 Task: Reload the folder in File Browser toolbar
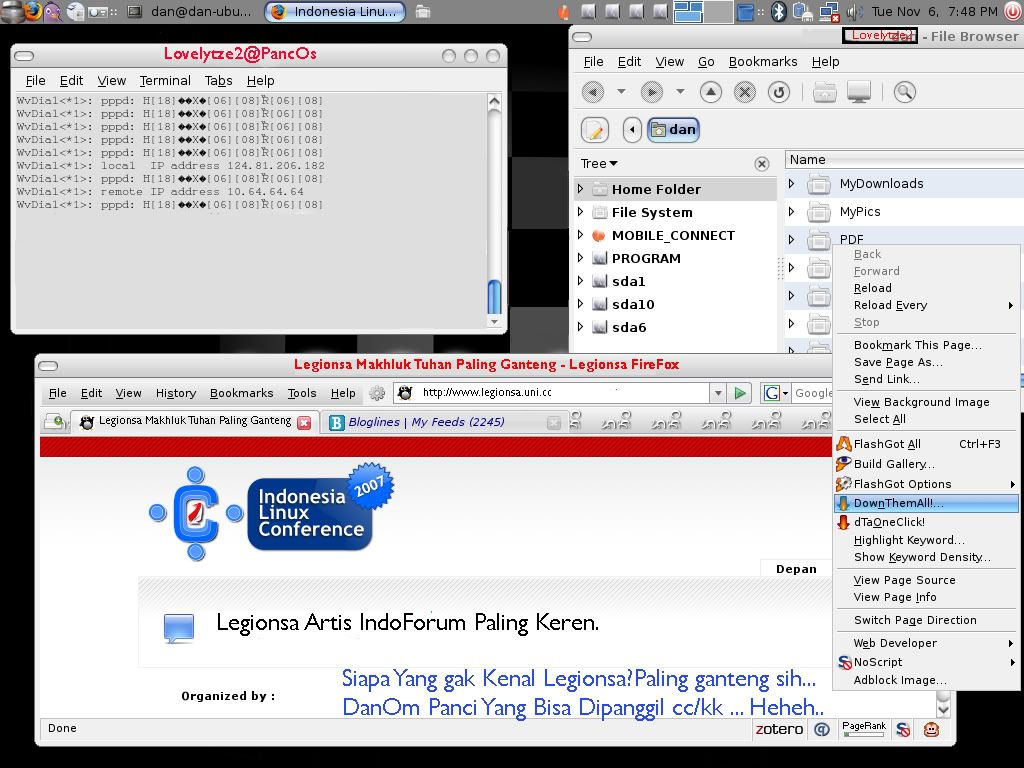pyautogui.click(x=778, y=92)
